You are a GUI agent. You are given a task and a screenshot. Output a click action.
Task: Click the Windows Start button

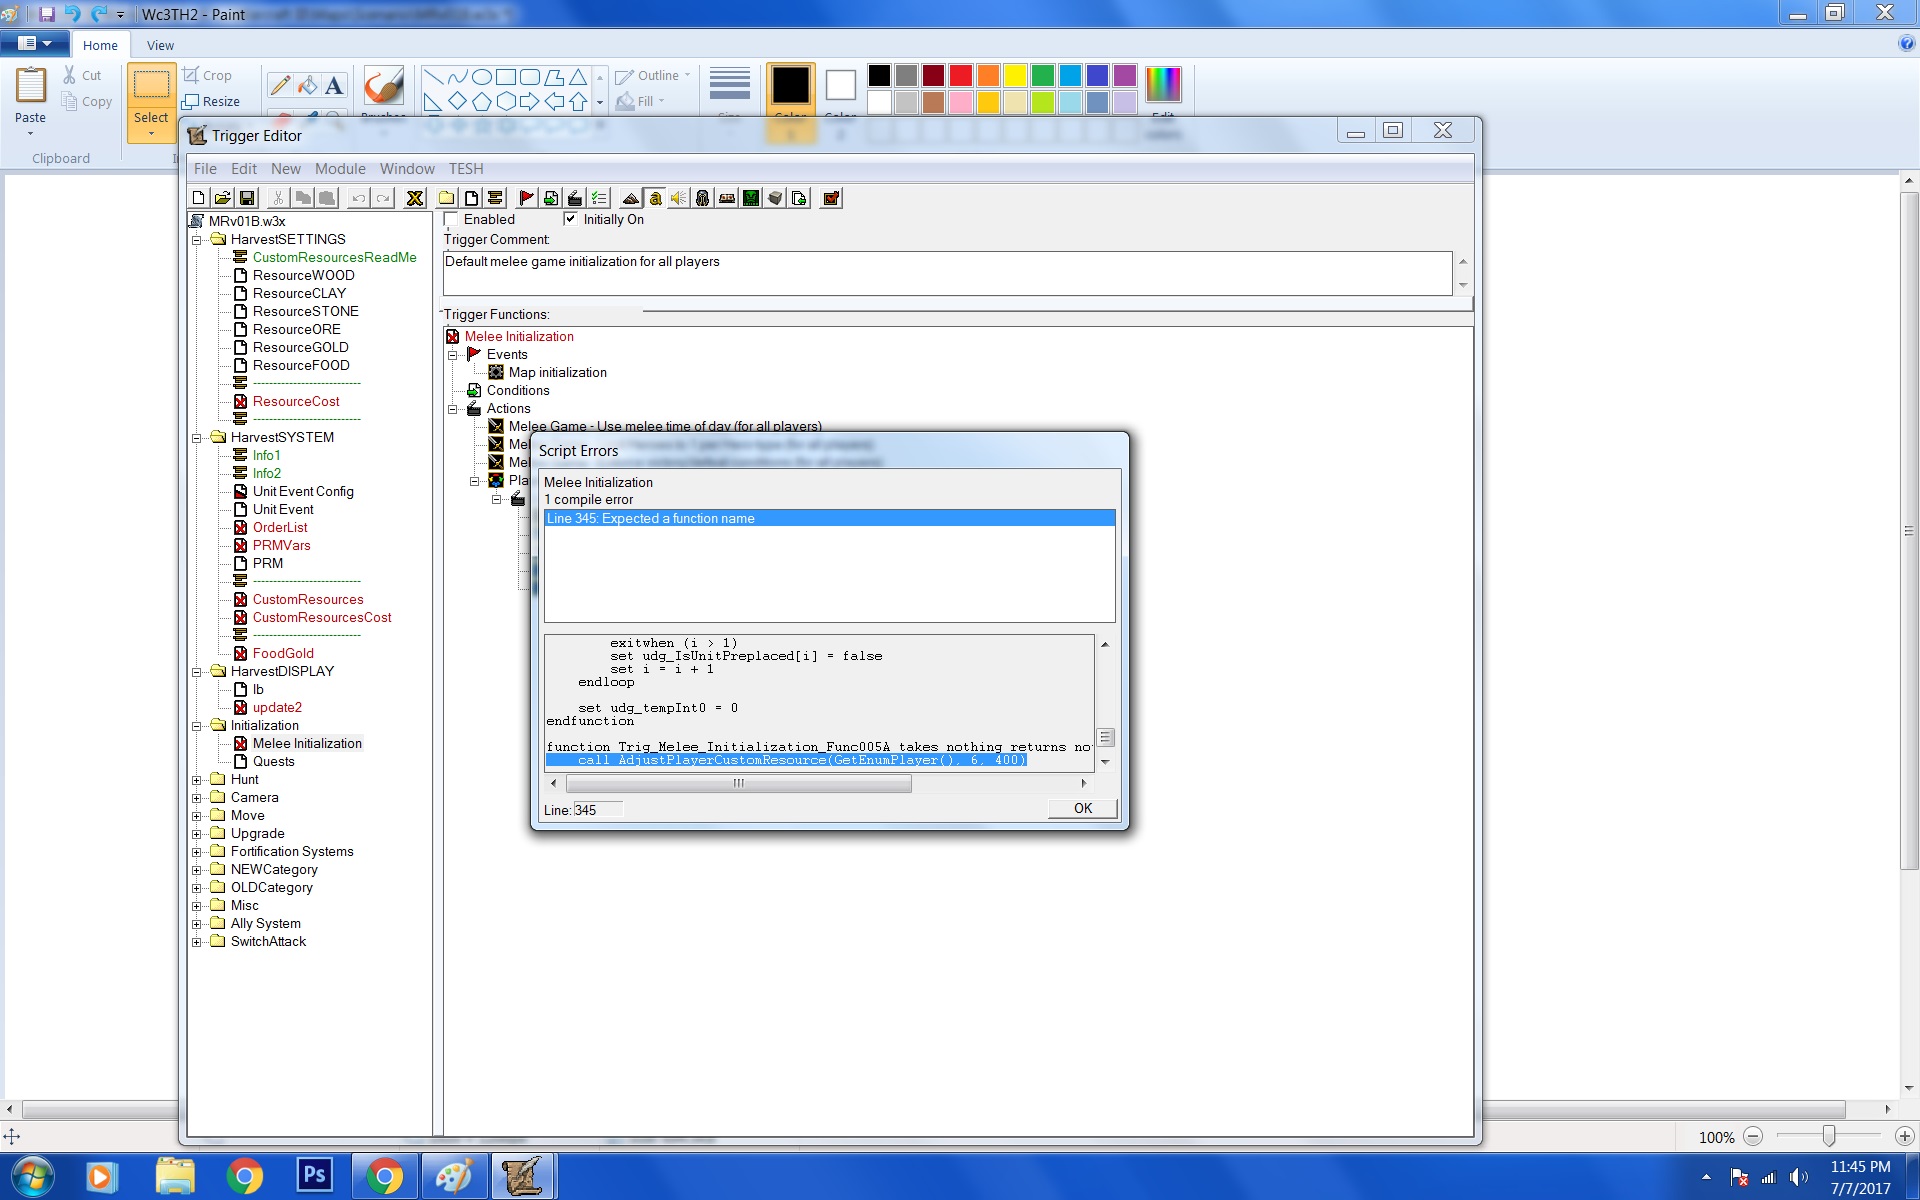31,1176
